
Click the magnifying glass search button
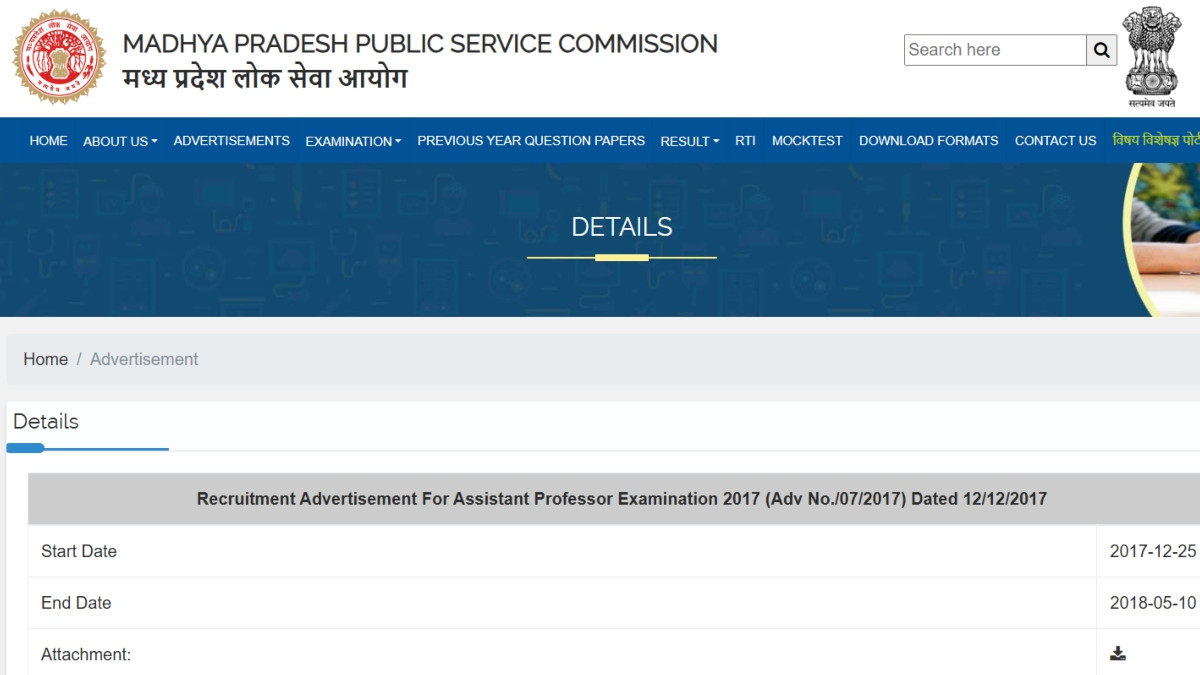point(1101,50)
